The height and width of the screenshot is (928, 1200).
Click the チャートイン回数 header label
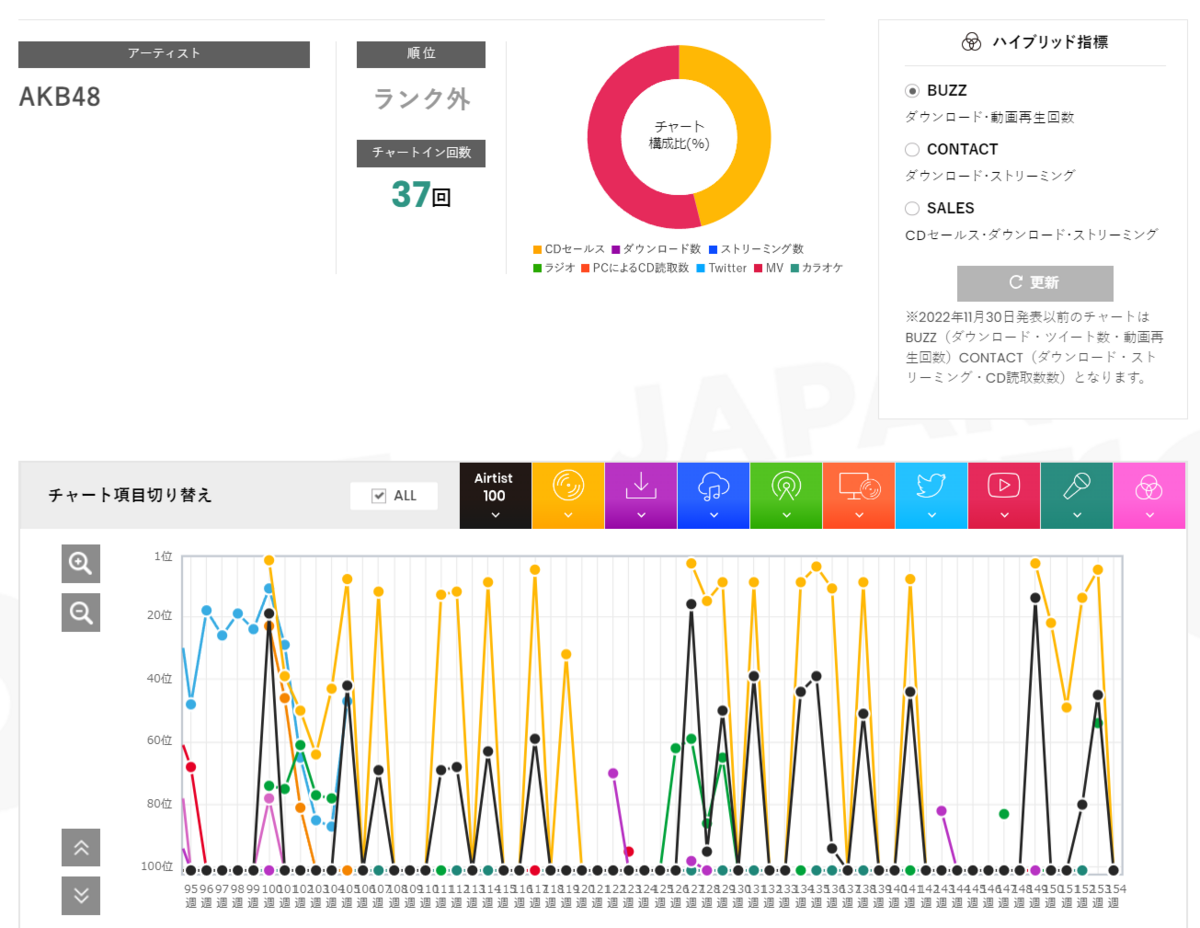point(421,153)
